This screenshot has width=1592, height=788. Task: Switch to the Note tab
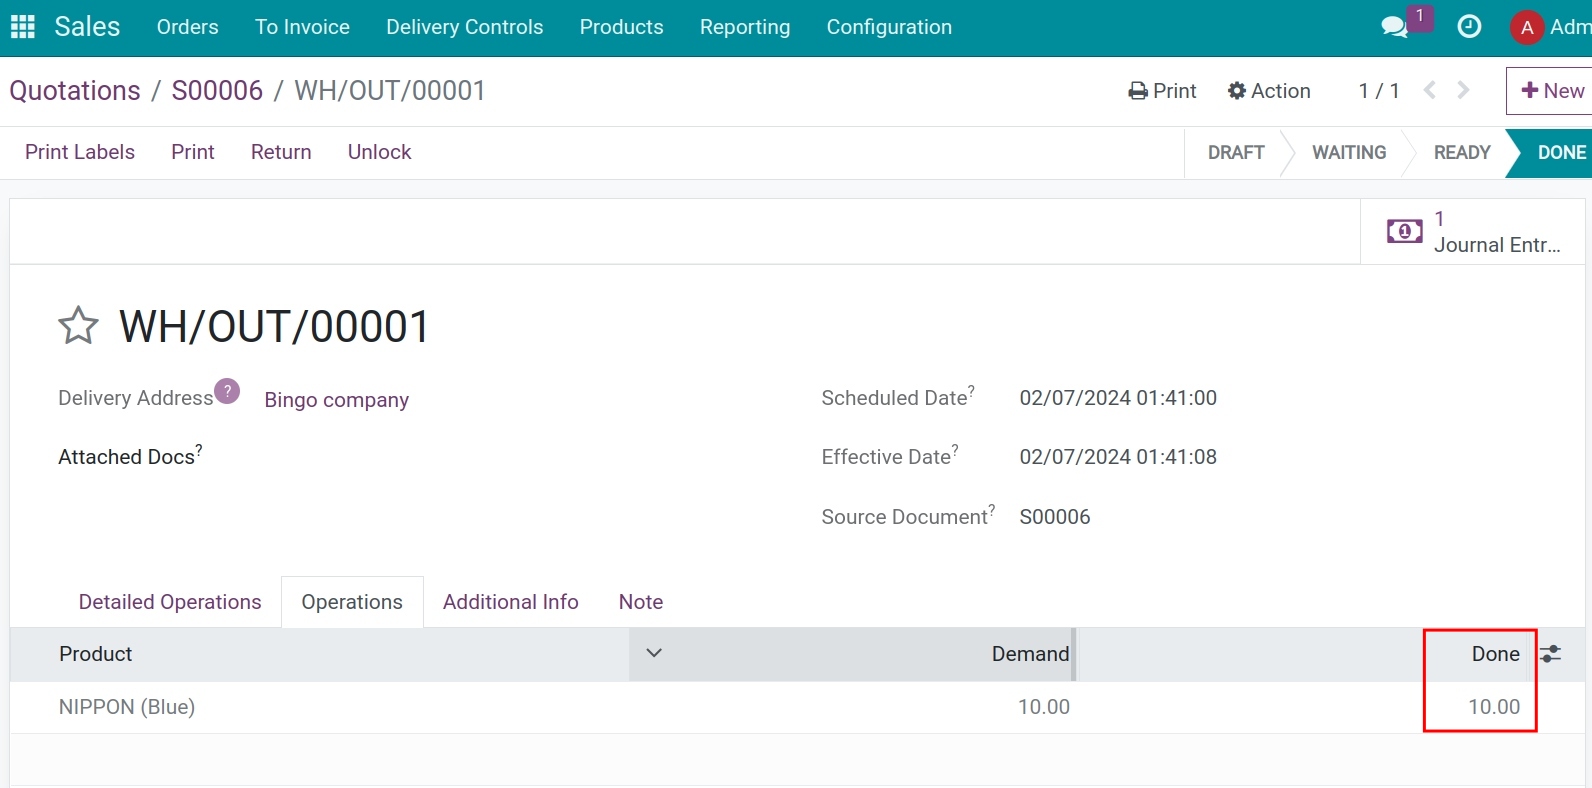tap(641, 602)
